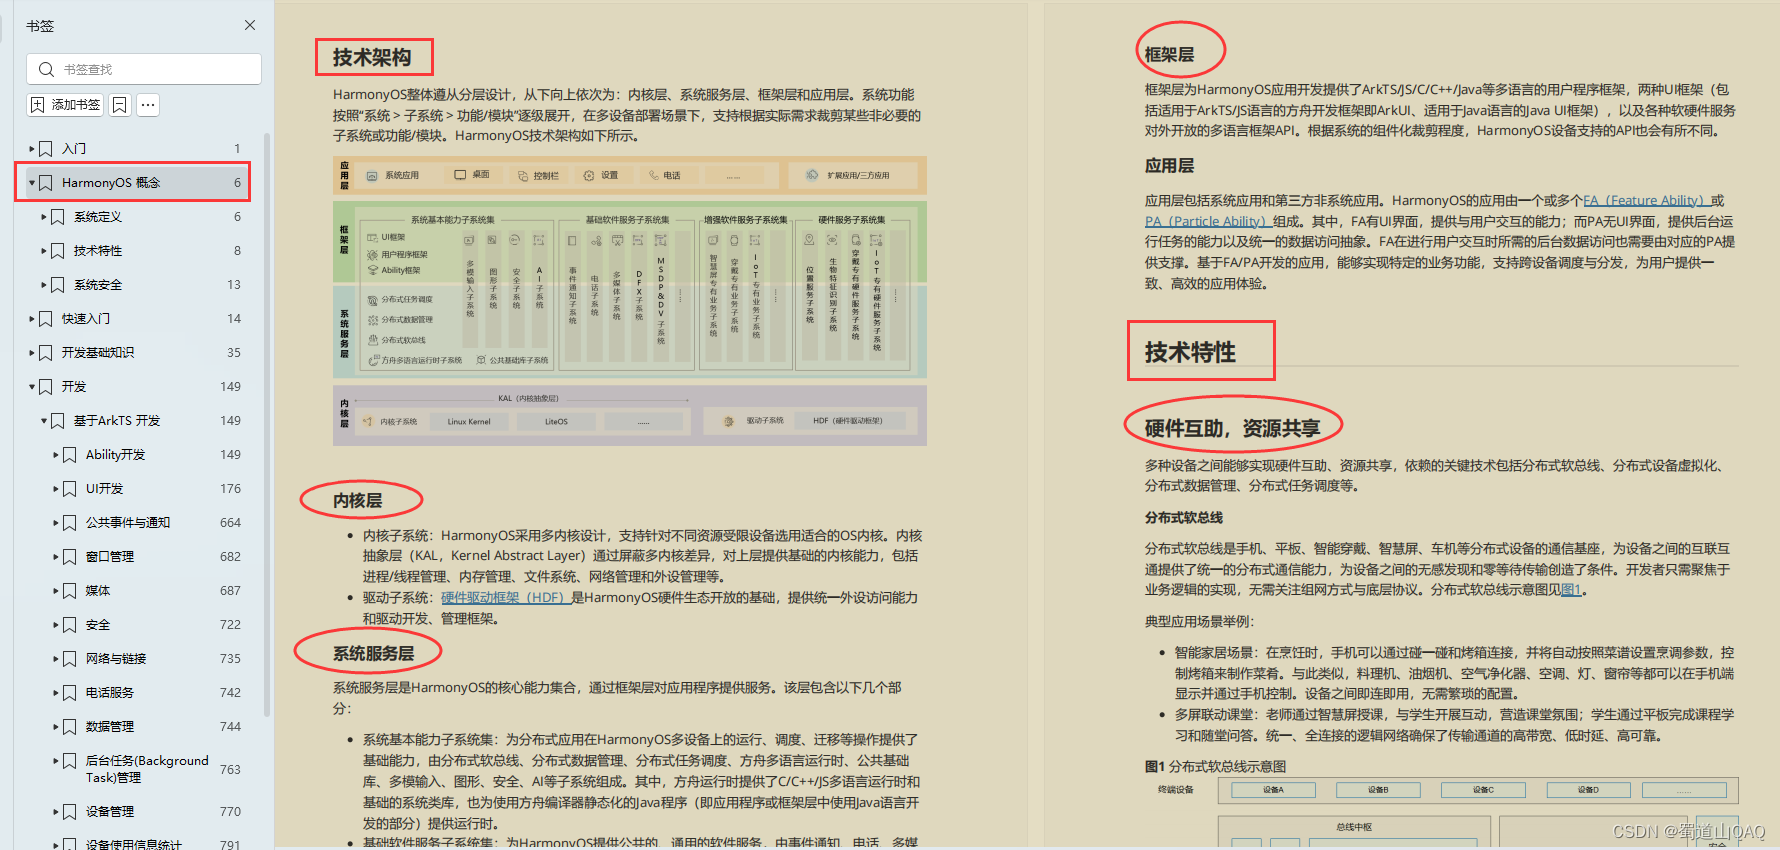Click the bookmark icon beside 技术特性

pos(58,251)
